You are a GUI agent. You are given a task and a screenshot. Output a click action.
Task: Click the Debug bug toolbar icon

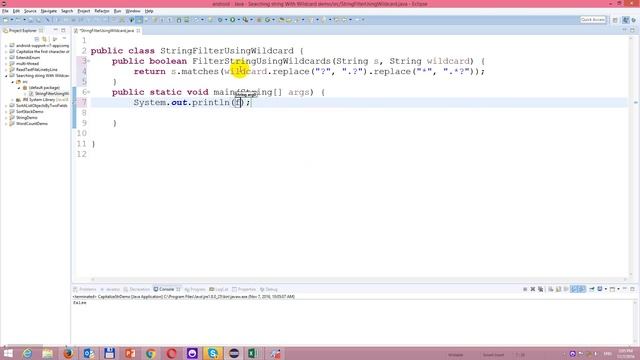(220, 20)
